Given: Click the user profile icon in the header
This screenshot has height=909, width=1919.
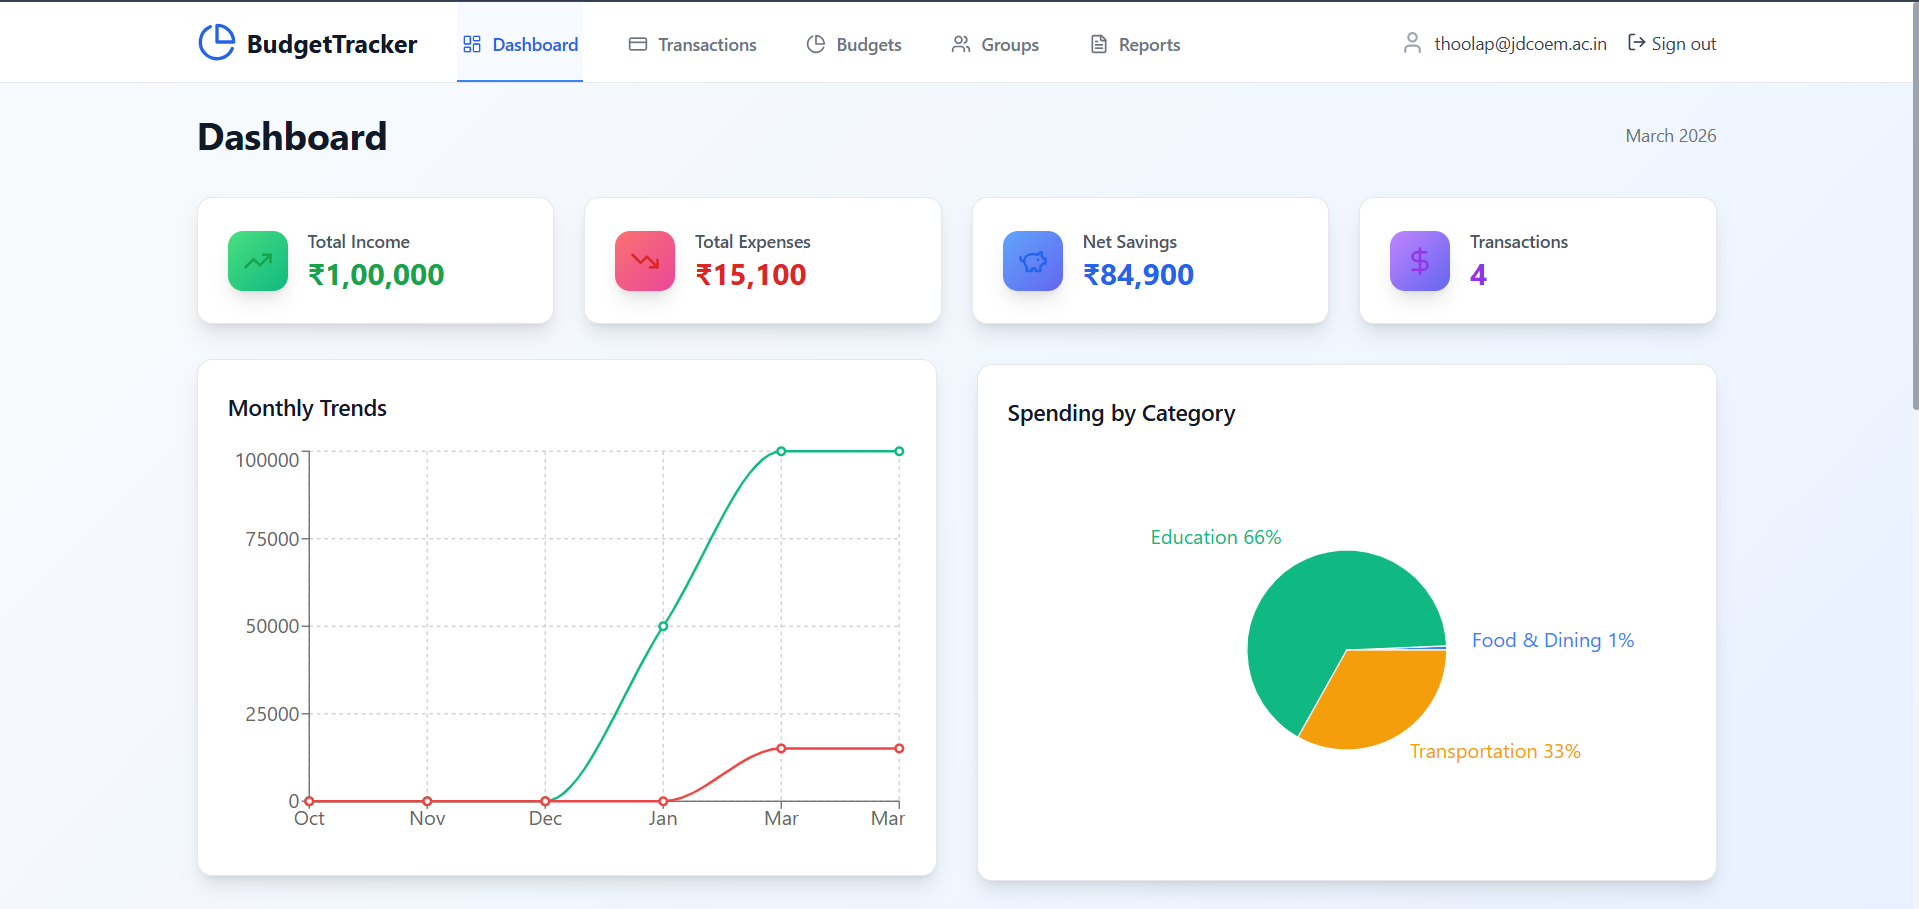Looking at the screenshot, I should [x=1412, y=43].
